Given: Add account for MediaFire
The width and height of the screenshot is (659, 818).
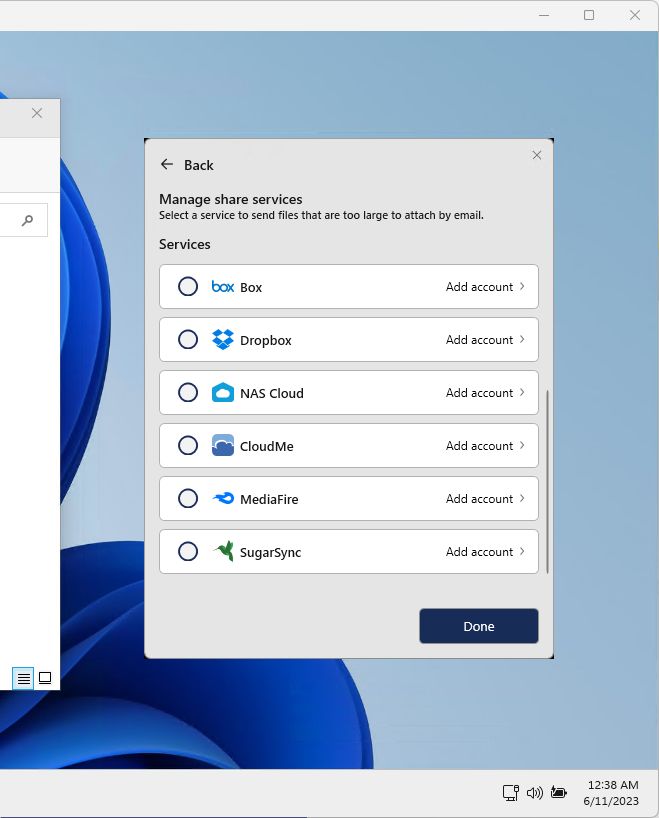Looking at the screenshot, I should (x=479, y=499).
